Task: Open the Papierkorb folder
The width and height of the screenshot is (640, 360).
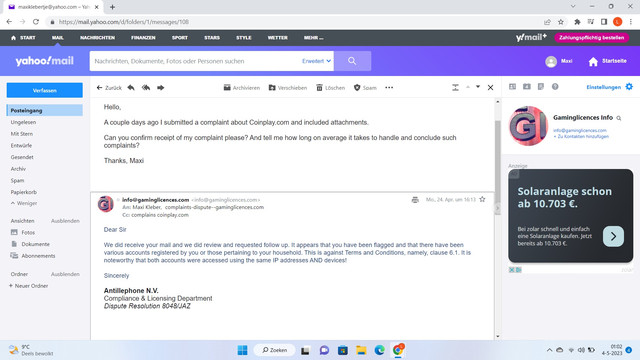Action: [x=24, y=192]
